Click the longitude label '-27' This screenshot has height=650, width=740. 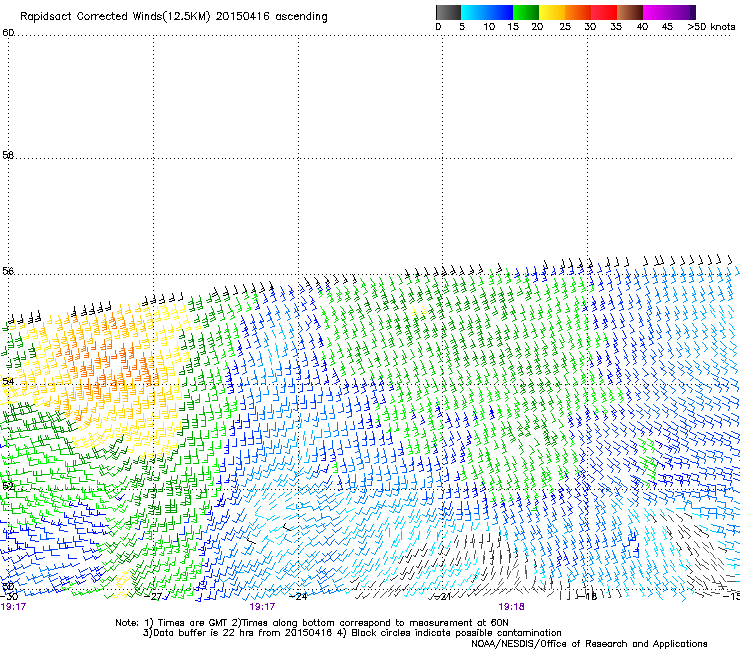point(154,597)
